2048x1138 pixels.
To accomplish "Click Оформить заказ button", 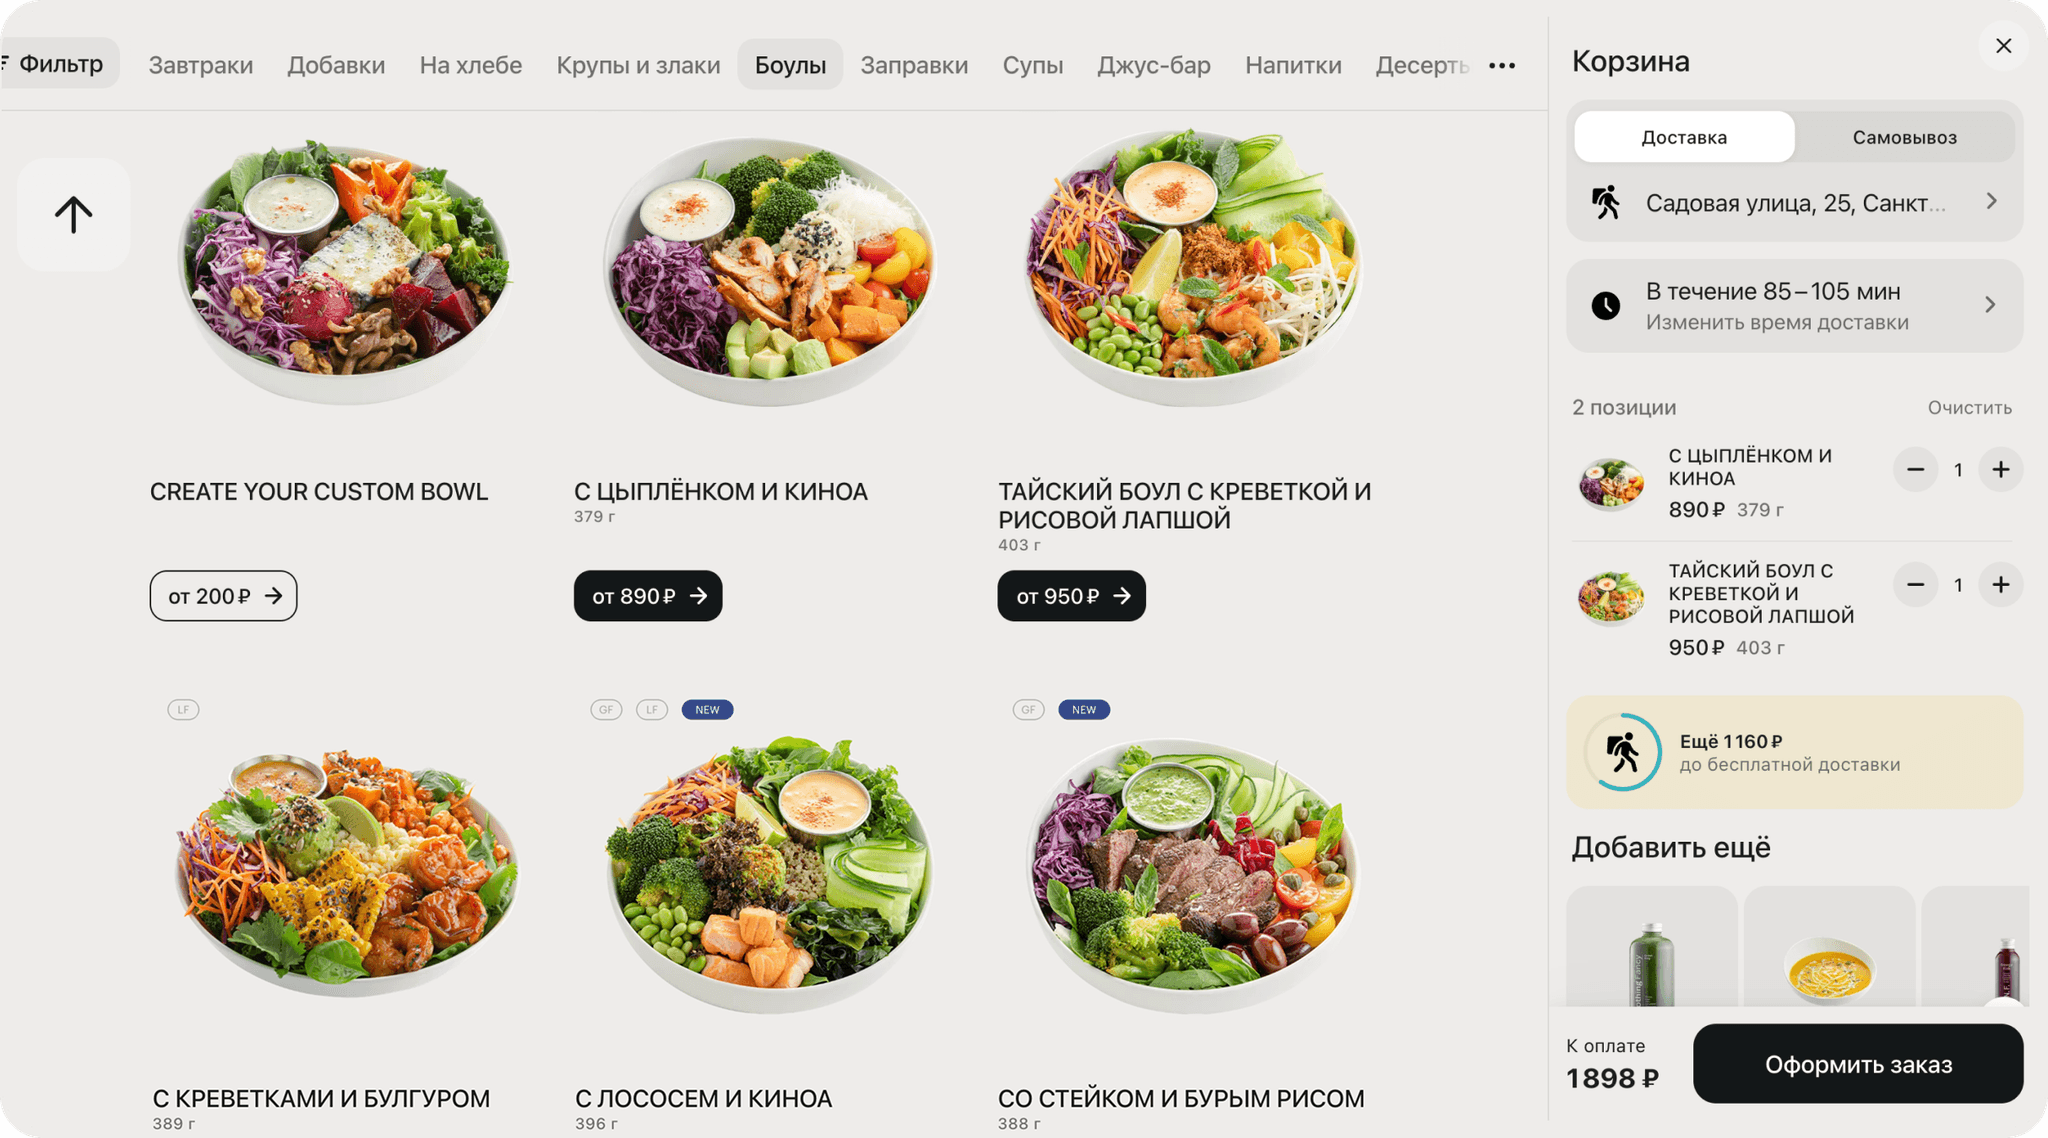I will tap(1858, 1064).
